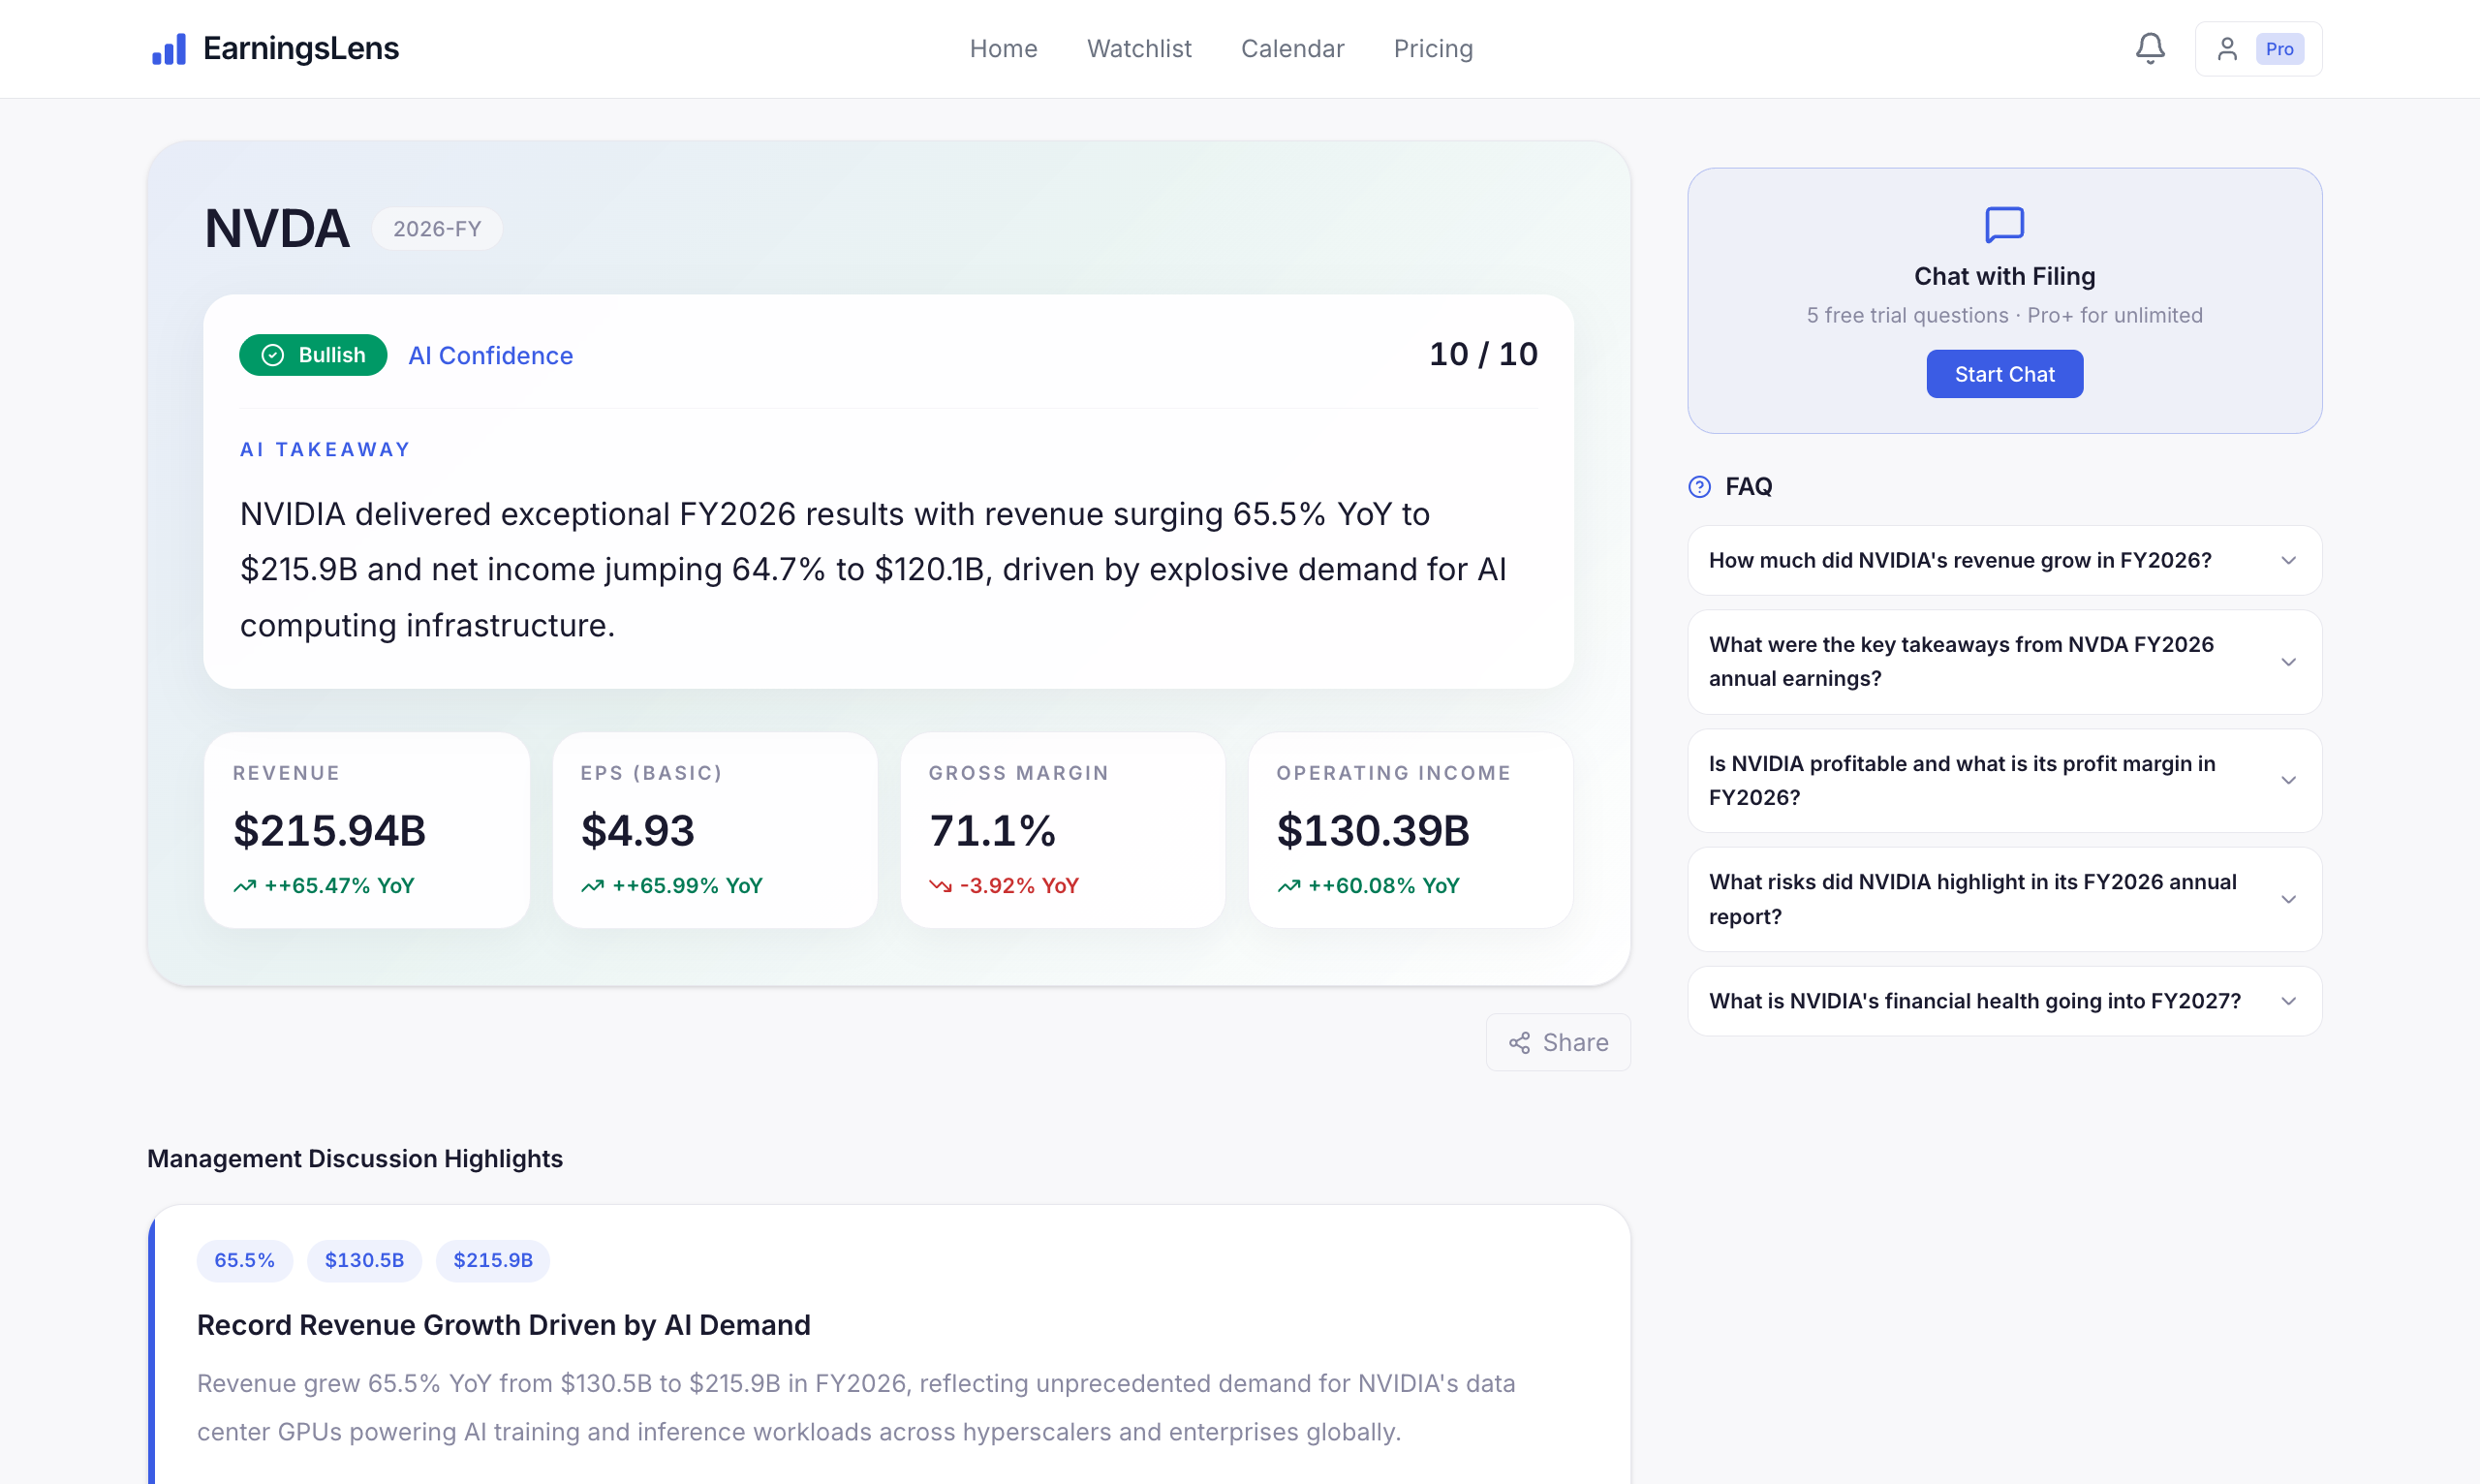
Task: Click the AI Confidence link
Action: pyautogui.click(x=490, y=355)
